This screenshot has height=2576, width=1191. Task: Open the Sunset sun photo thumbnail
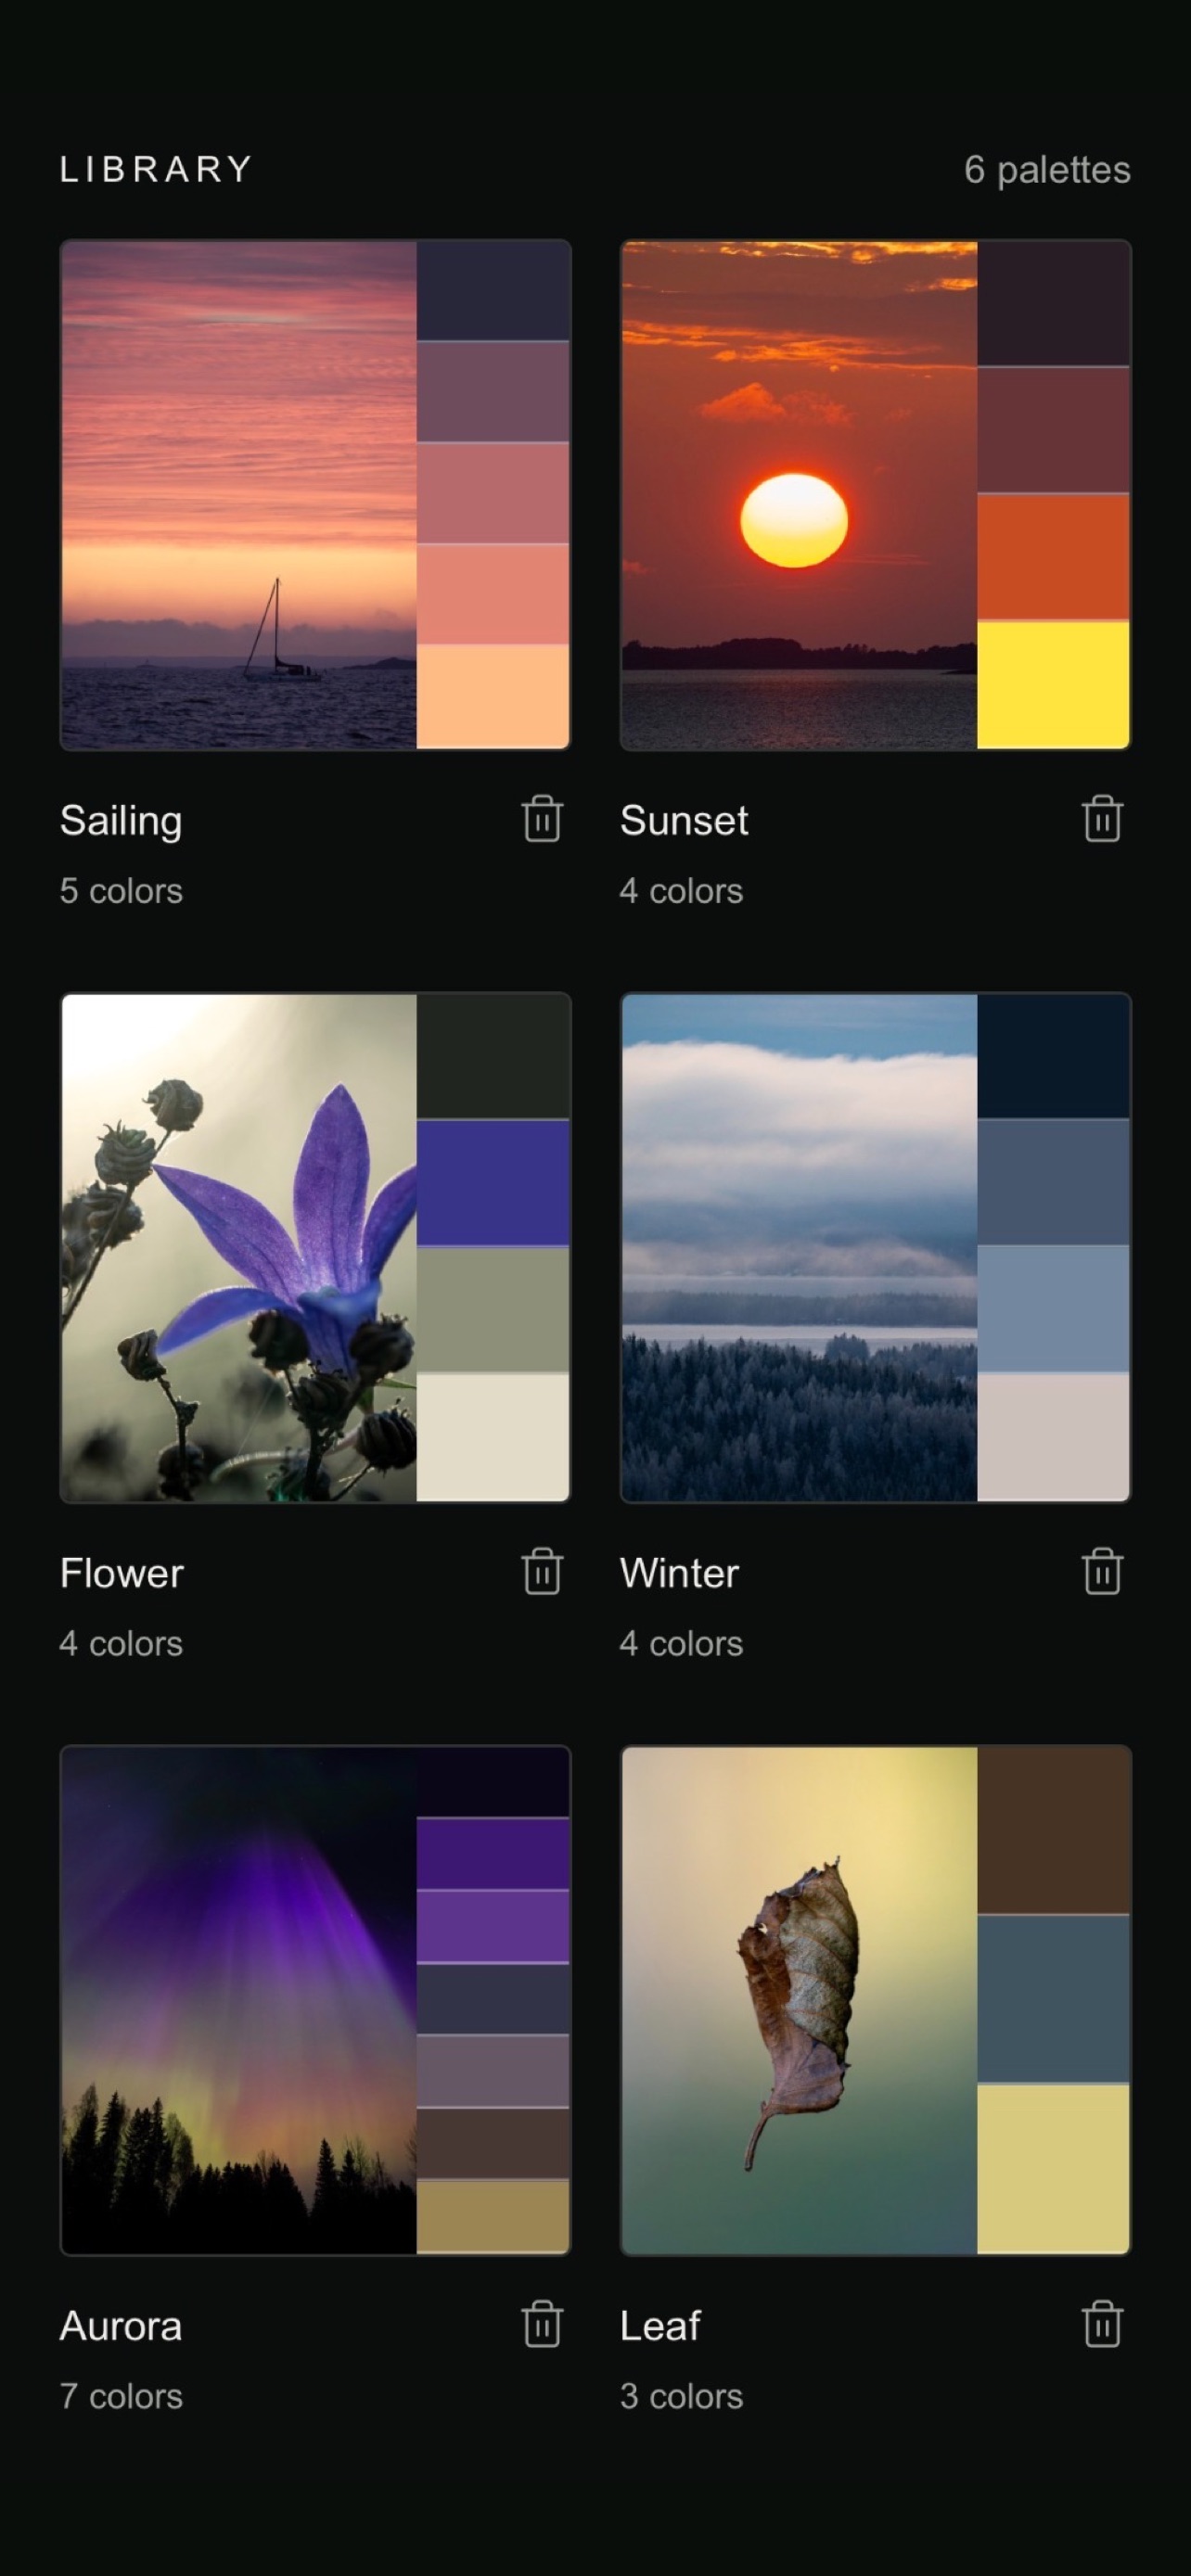pyautogui.click(x=799, y=495)
